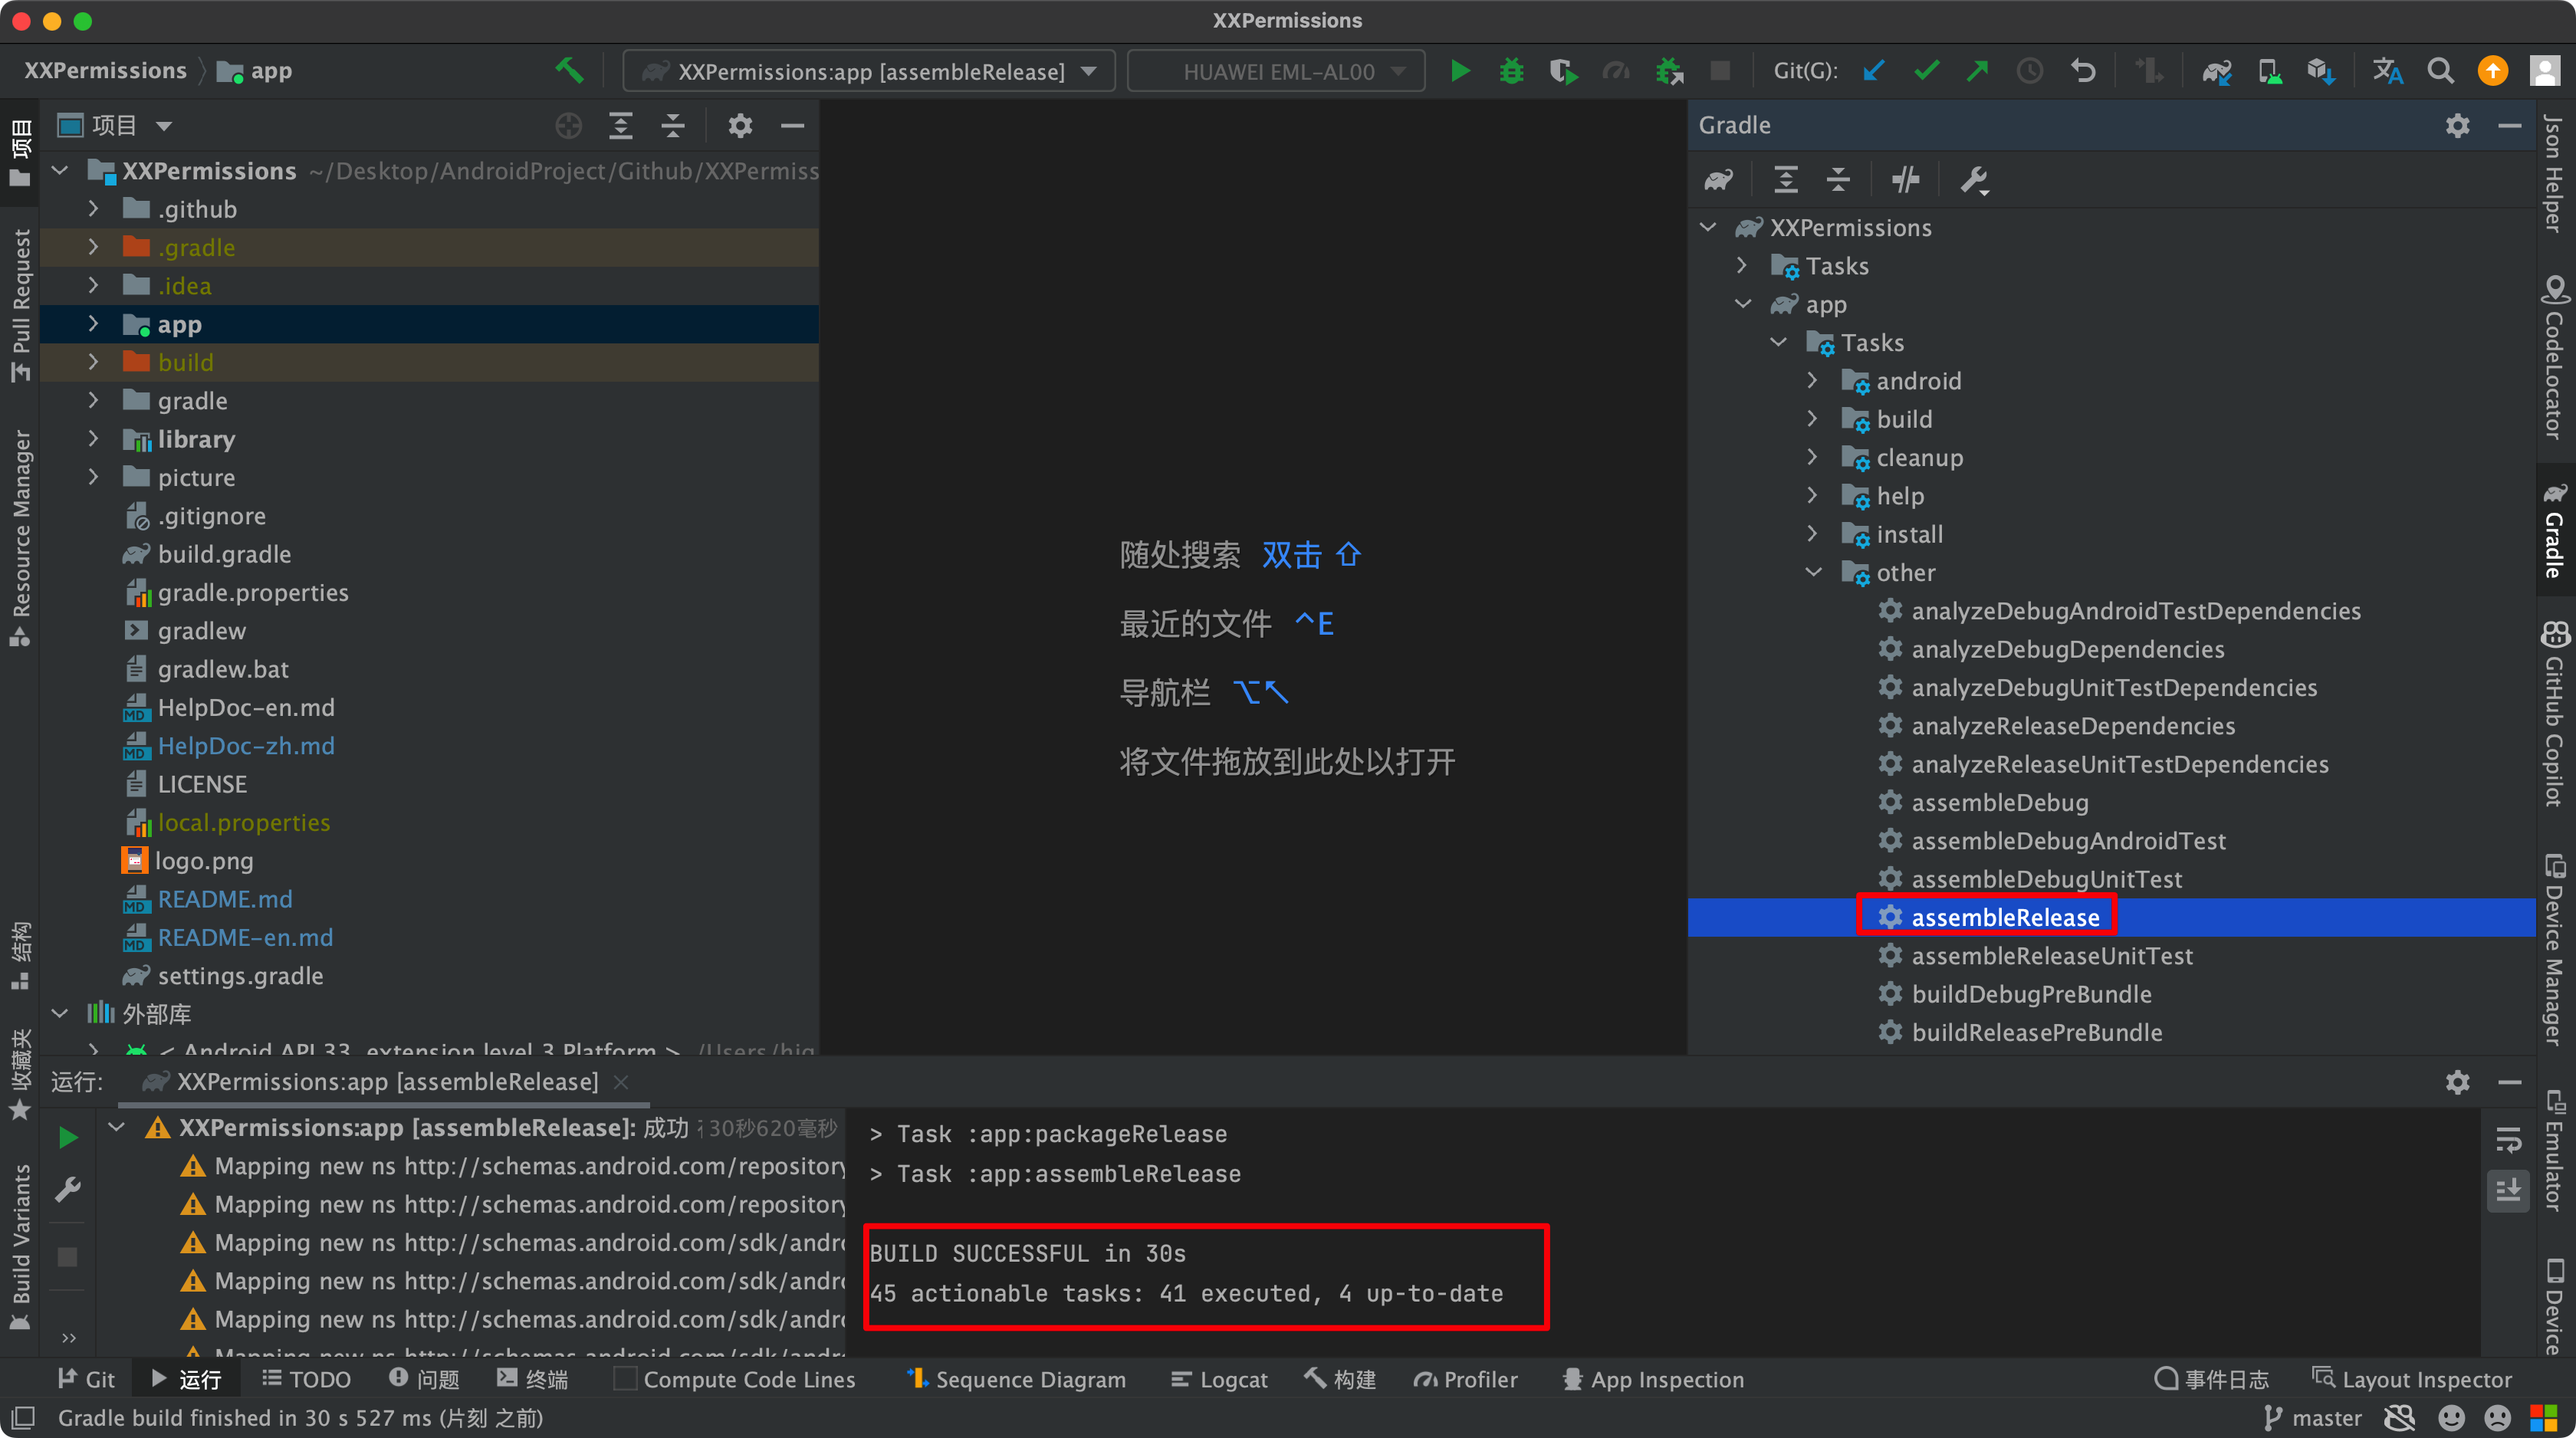
Task: Launch Profiler using the profiler toolbar icon
Action: pyautogui.click(x=1616, y=71)
